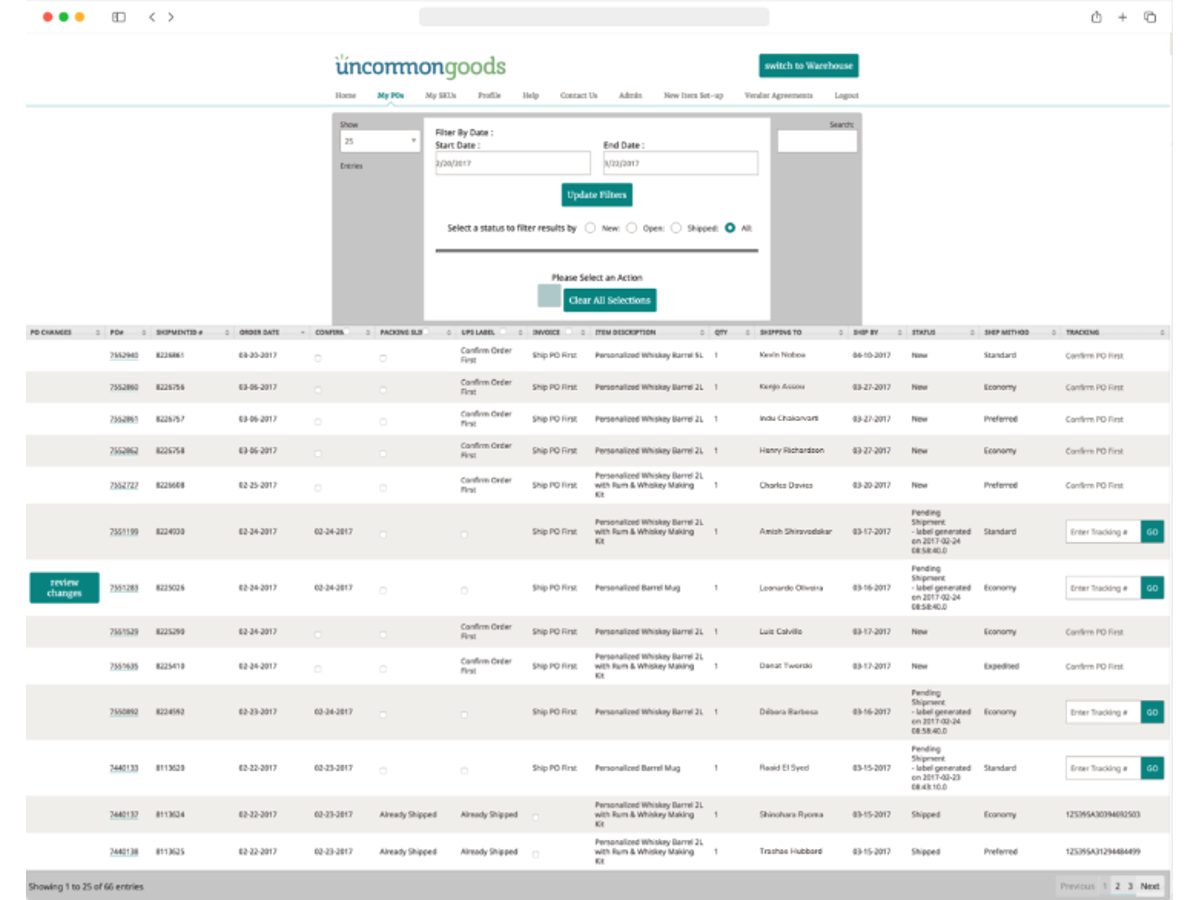Image resolution: width=1200 pixels, height=900 pixels.
Task: Sort table by Shipment ID column header
Action: click(x=192, y=332)
